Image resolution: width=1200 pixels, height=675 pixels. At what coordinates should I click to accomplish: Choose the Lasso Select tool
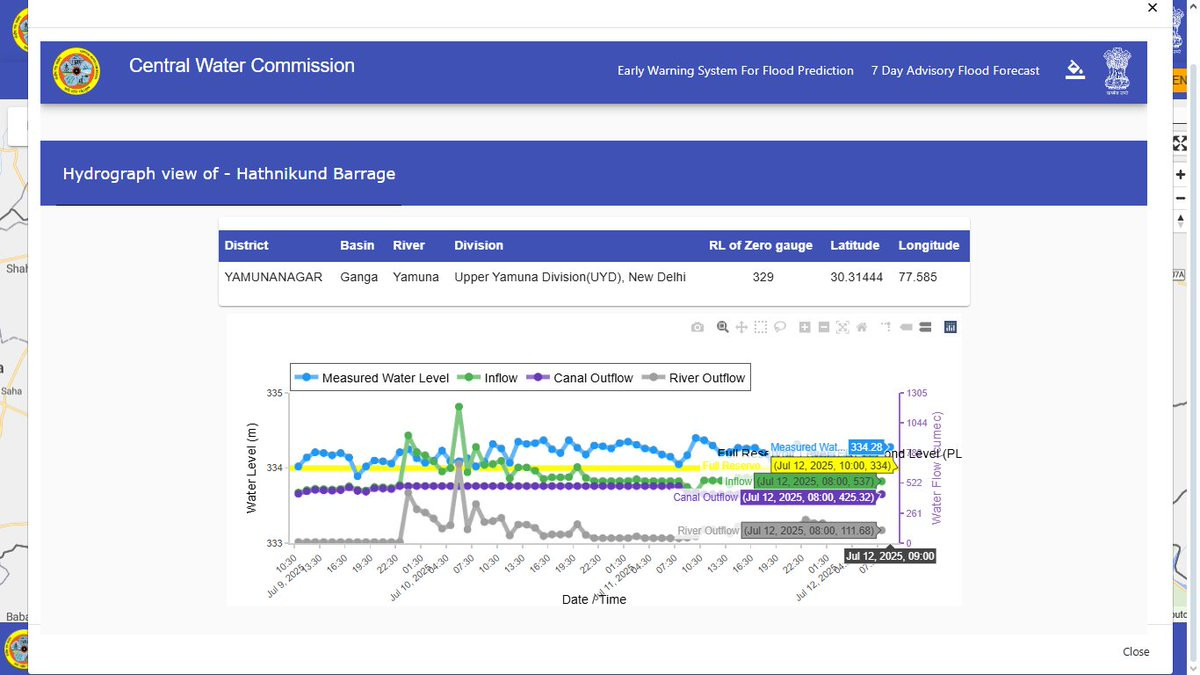pos(780,327)
